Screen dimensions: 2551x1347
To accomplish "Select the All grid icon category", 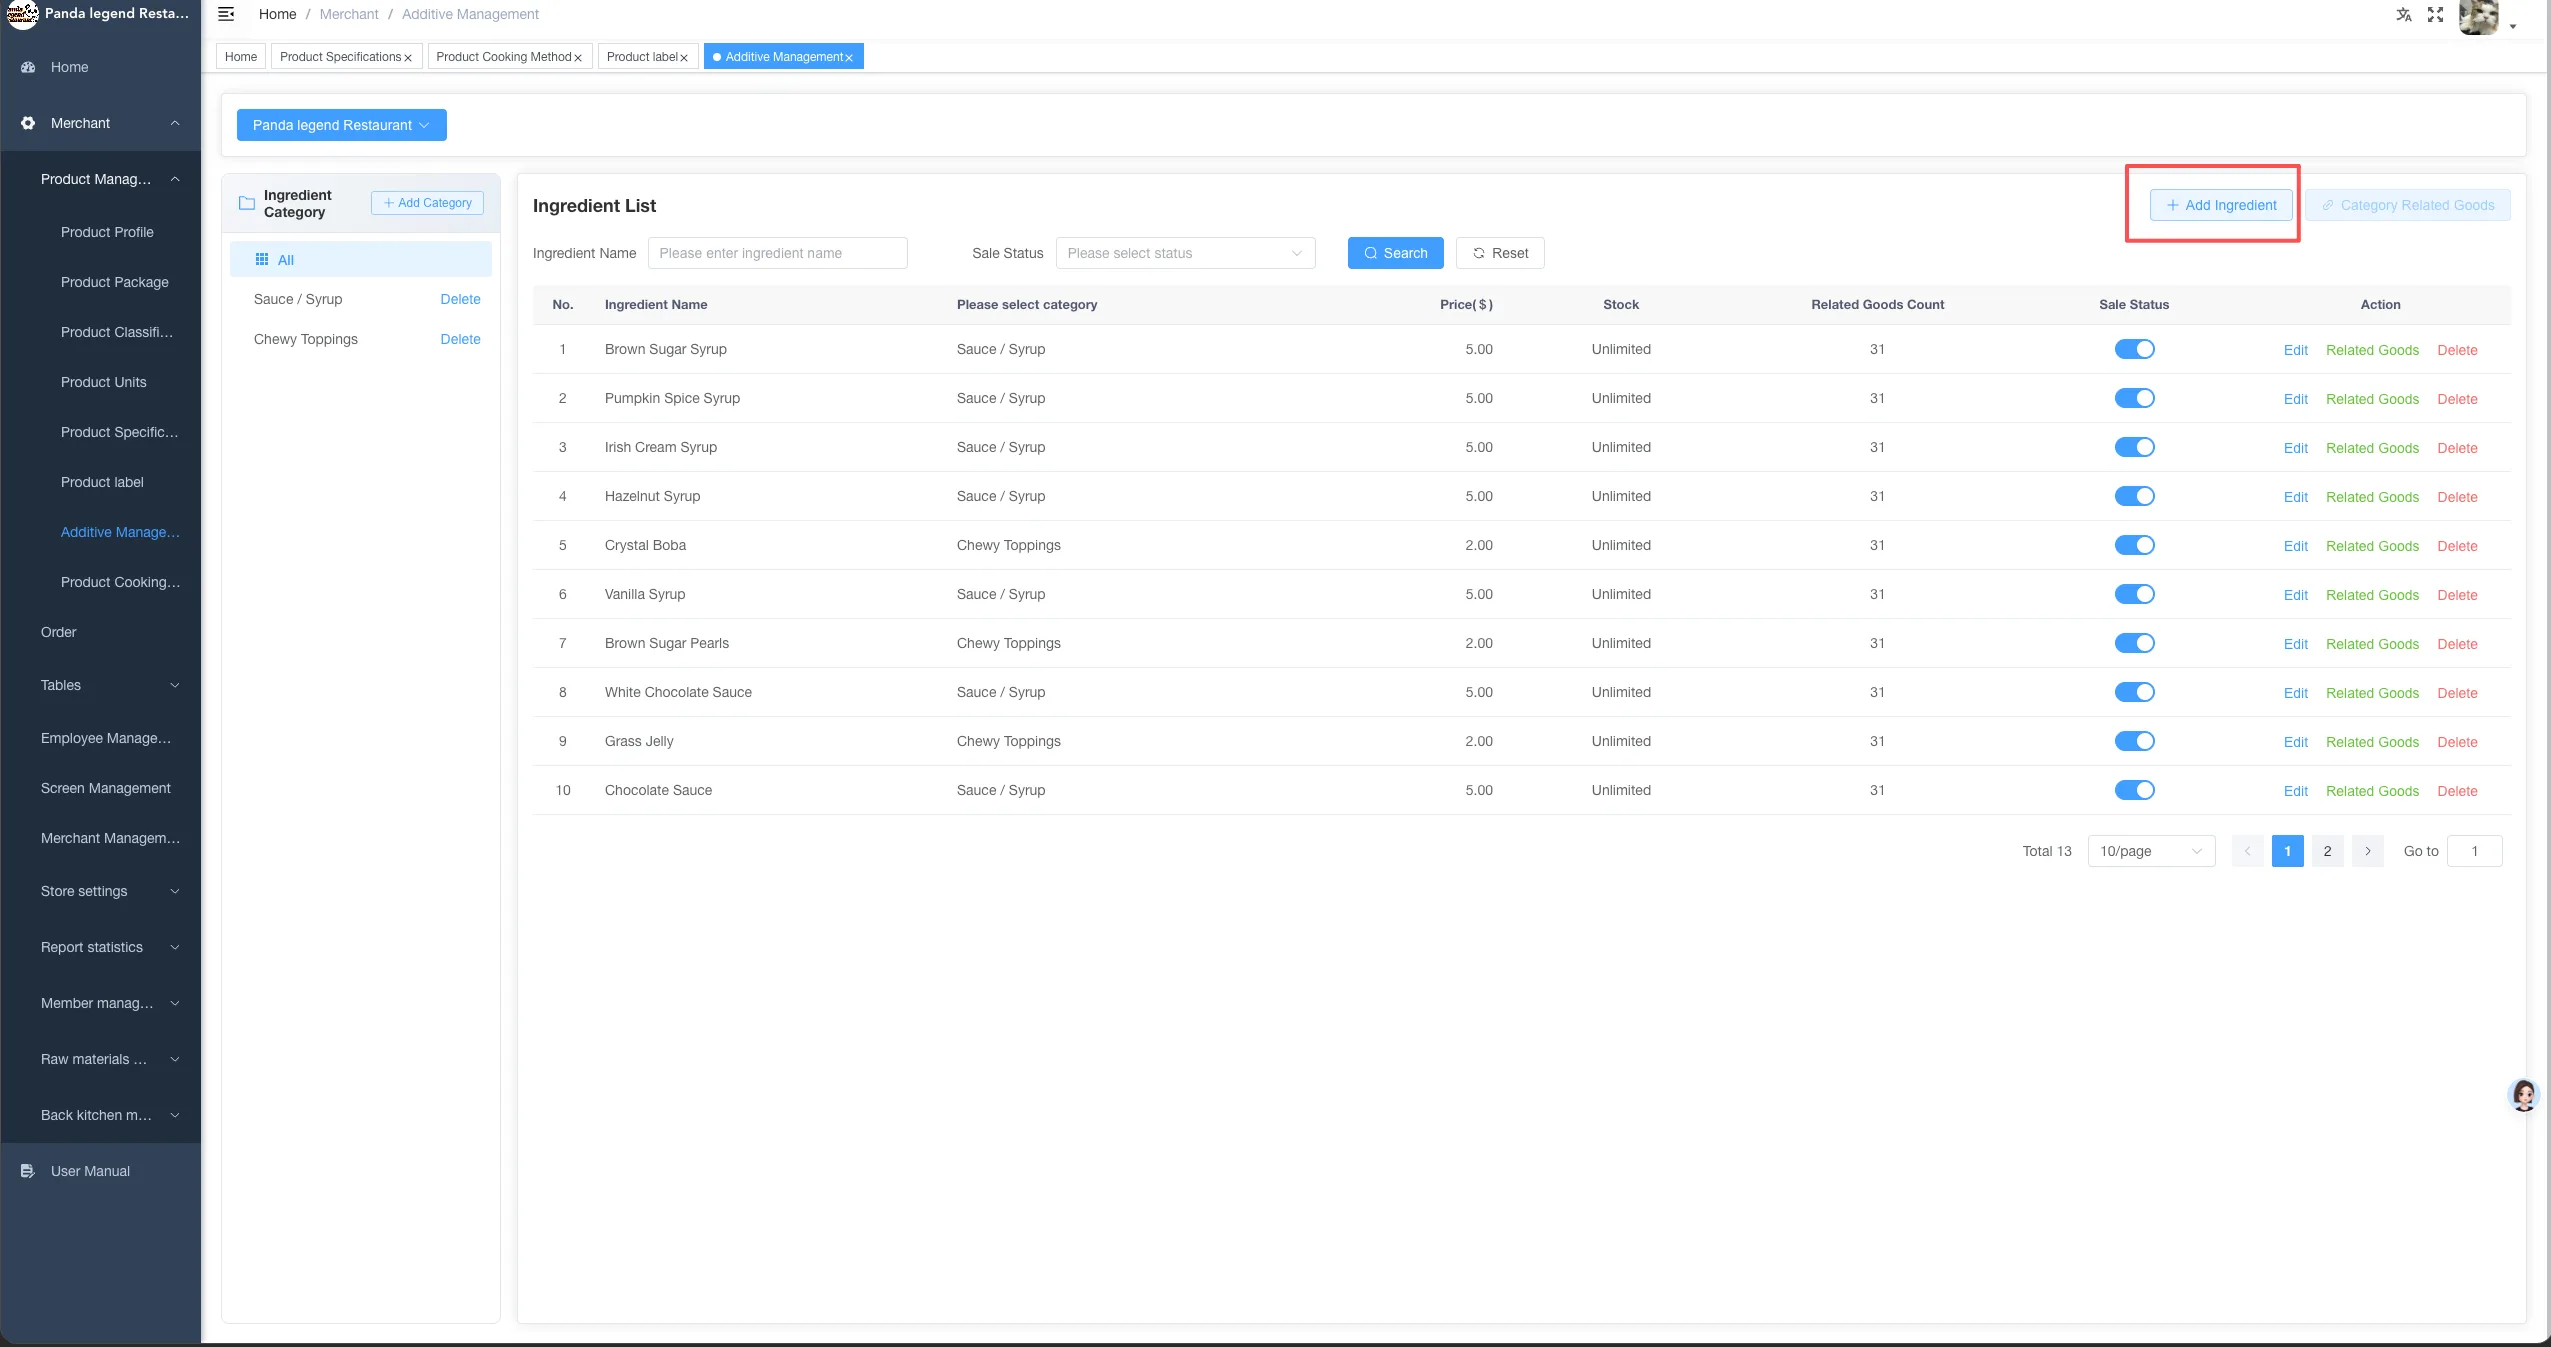I will click(262, 260).
